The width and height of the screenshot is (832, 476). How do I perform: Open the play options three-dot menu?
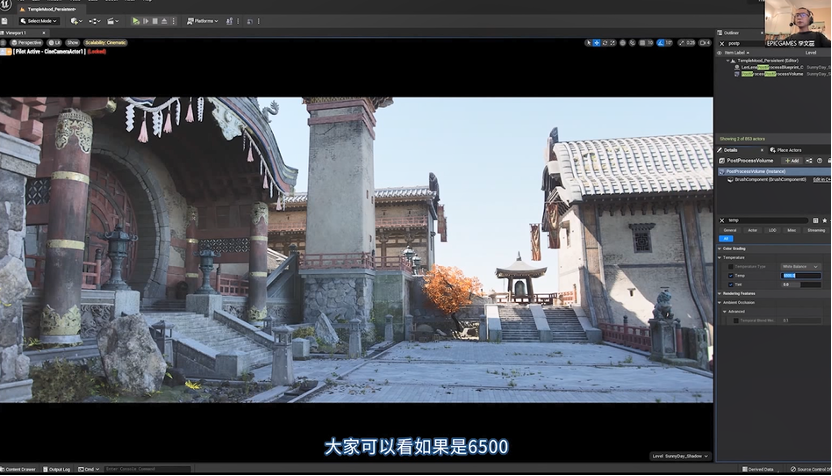(x=174, y=21)
